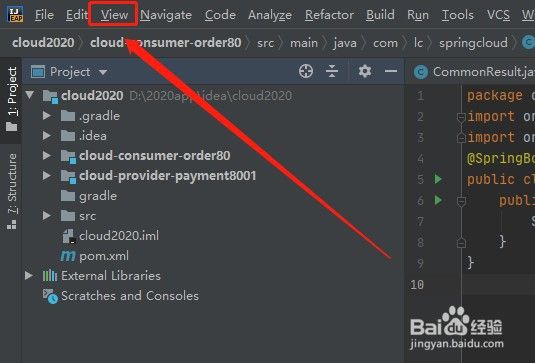
Task: Open the Build menu
Action: click(380, 15)
